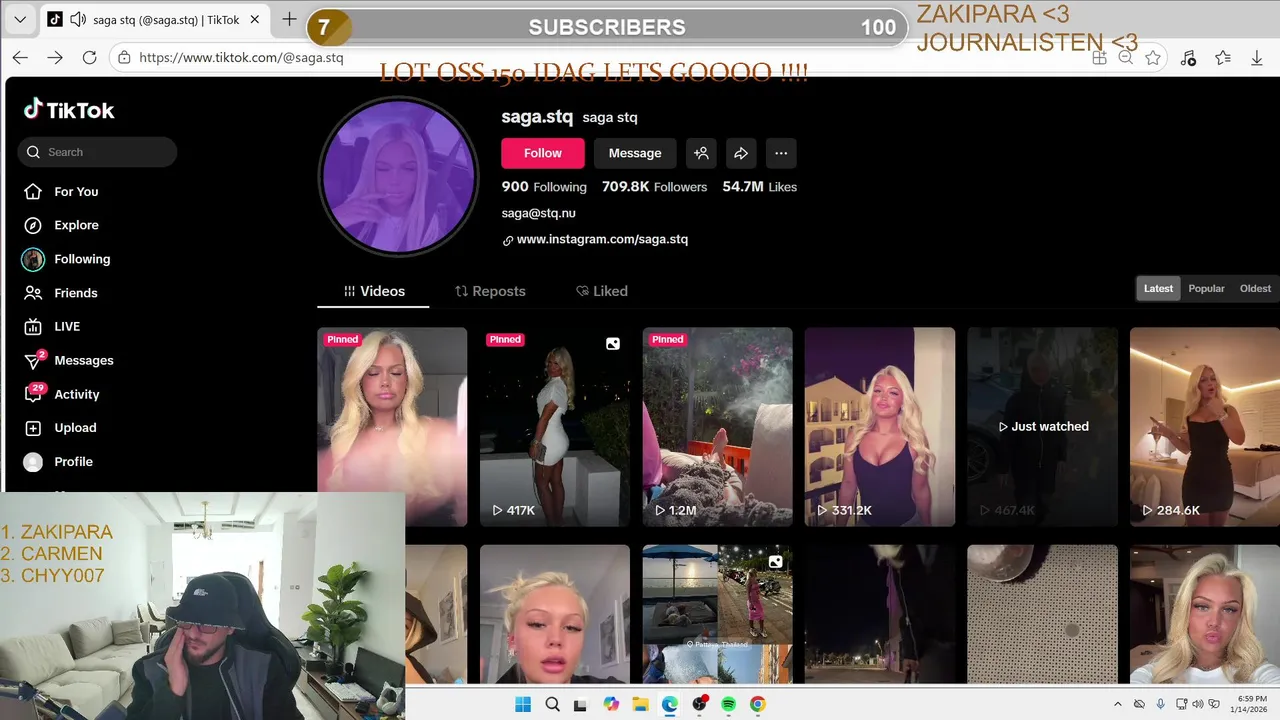Click the browser forward arrow
The width and height of the screenshot is (1280, 720).
click(x=55, y=58)
